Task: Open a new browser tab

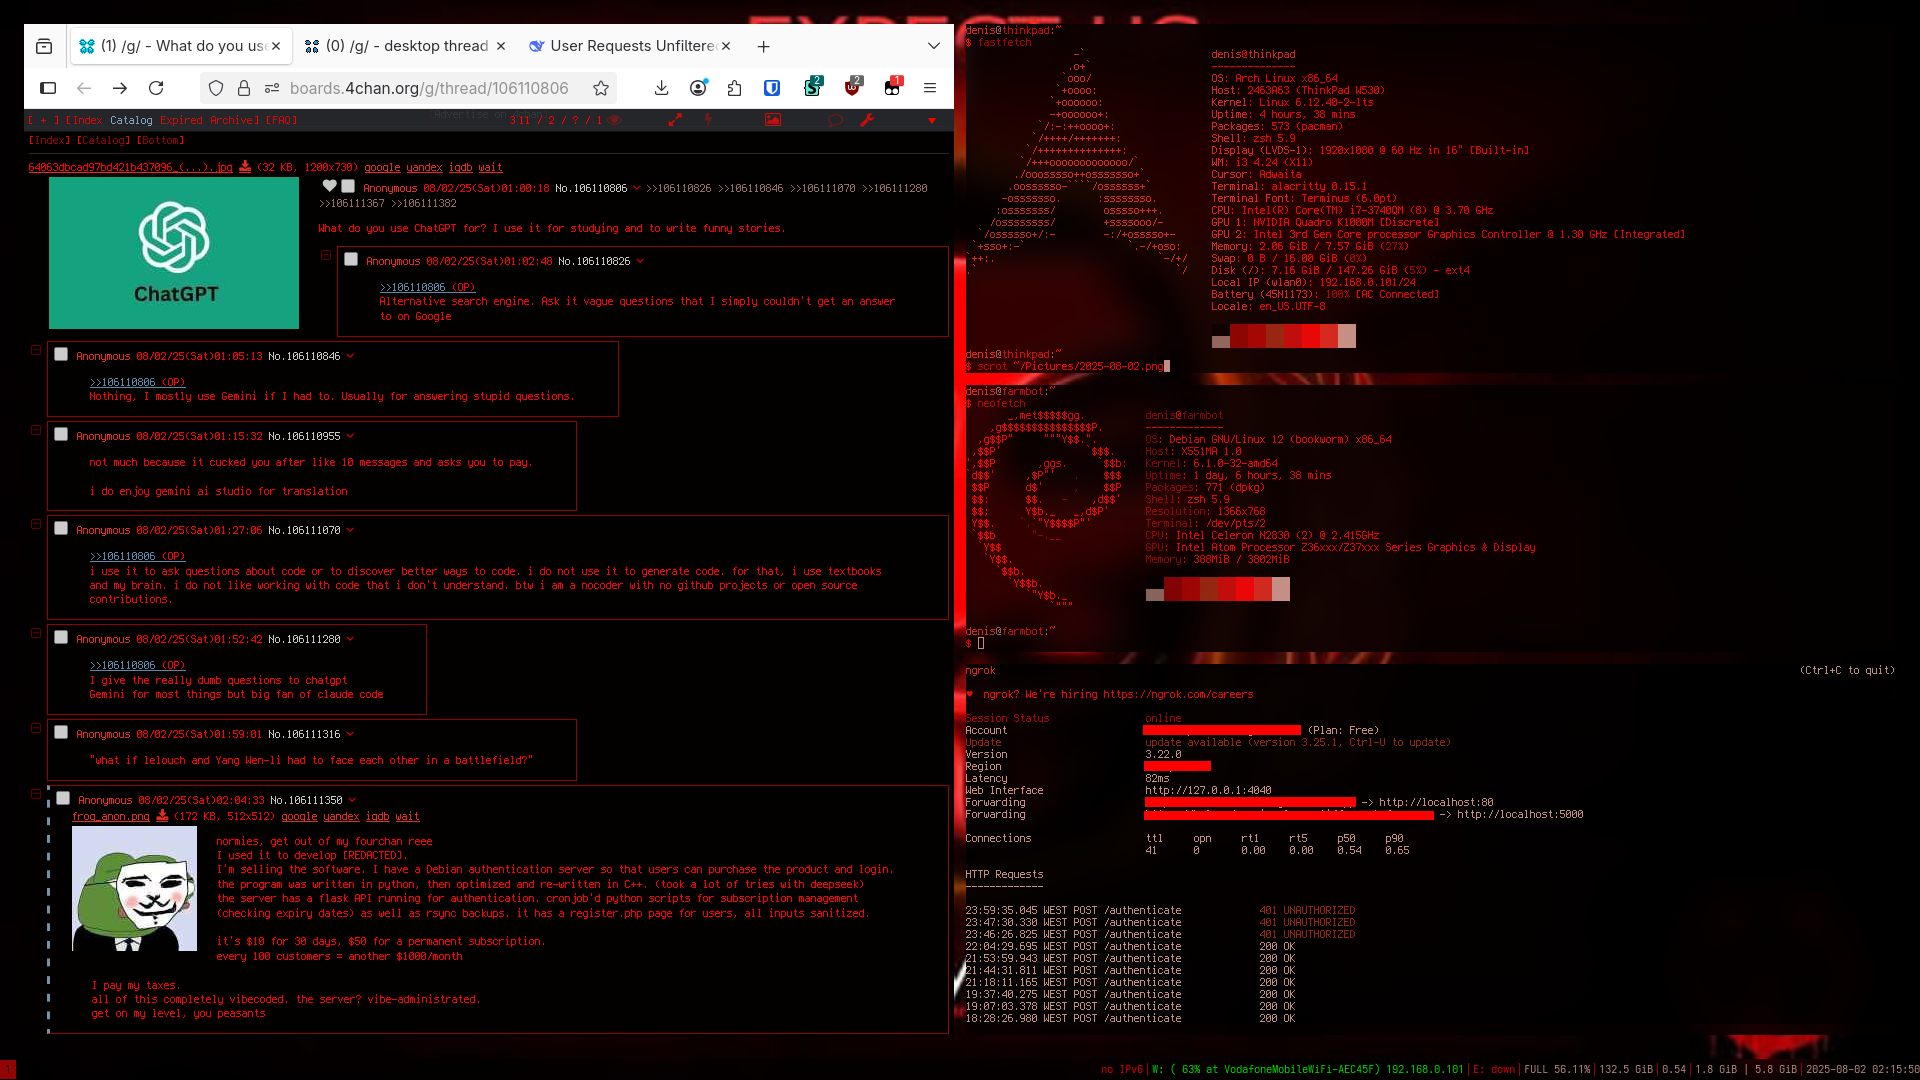Action: [x=764, y=46]
